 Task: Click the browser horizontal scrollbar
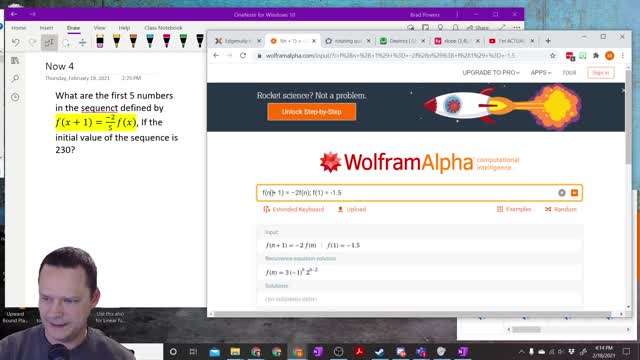click(413, 314)
